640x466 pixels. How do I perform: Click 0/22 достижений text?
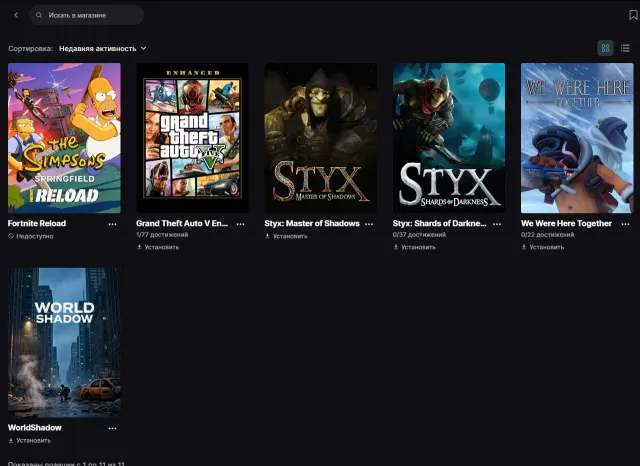coord(547,235)
